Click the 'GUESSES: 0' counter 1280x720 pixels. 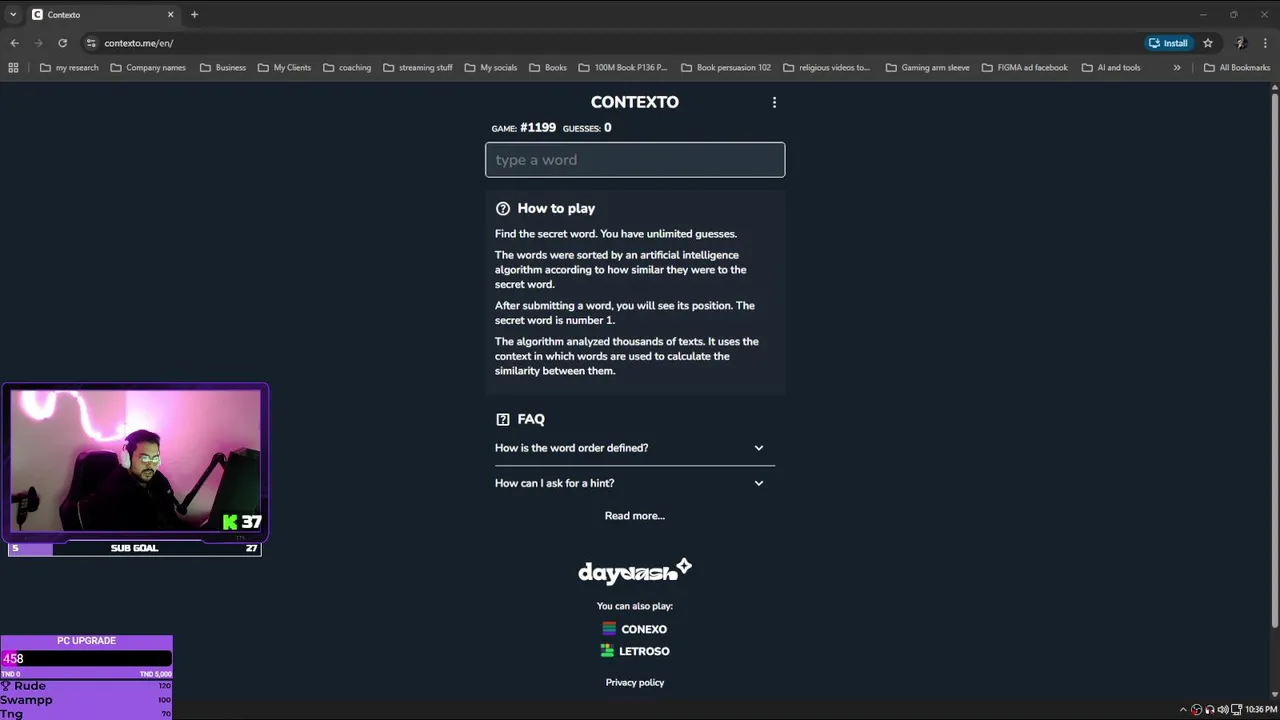point(587,128)
